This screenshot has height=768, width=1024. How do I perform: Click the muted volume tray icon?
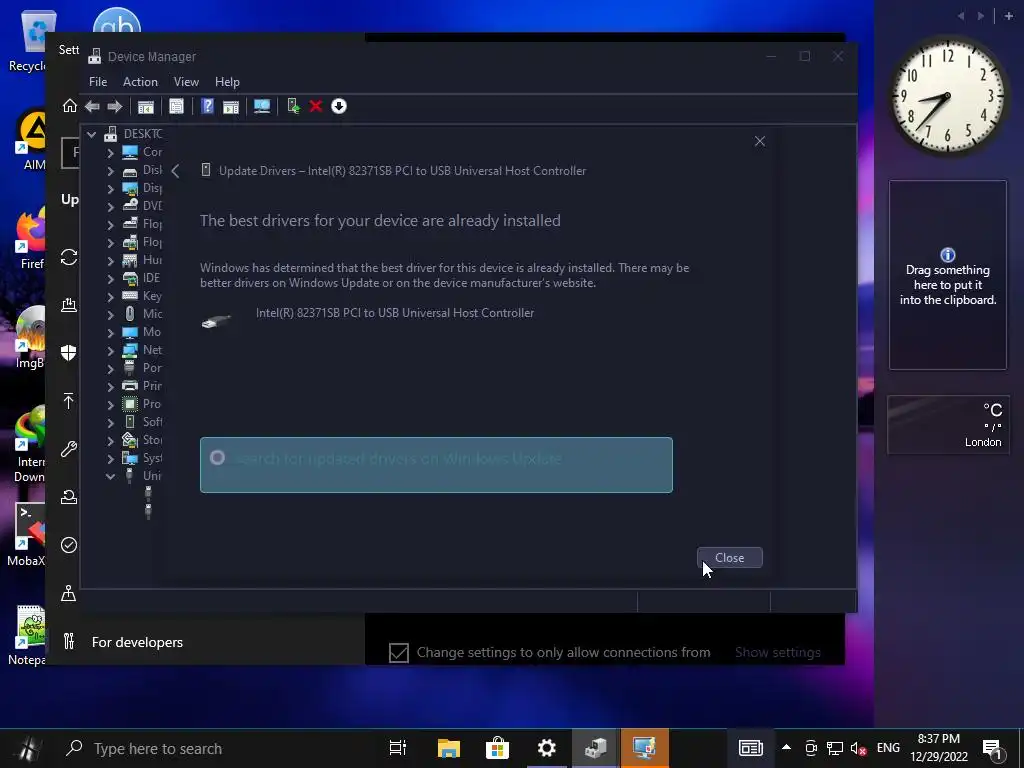coord(858,748)
